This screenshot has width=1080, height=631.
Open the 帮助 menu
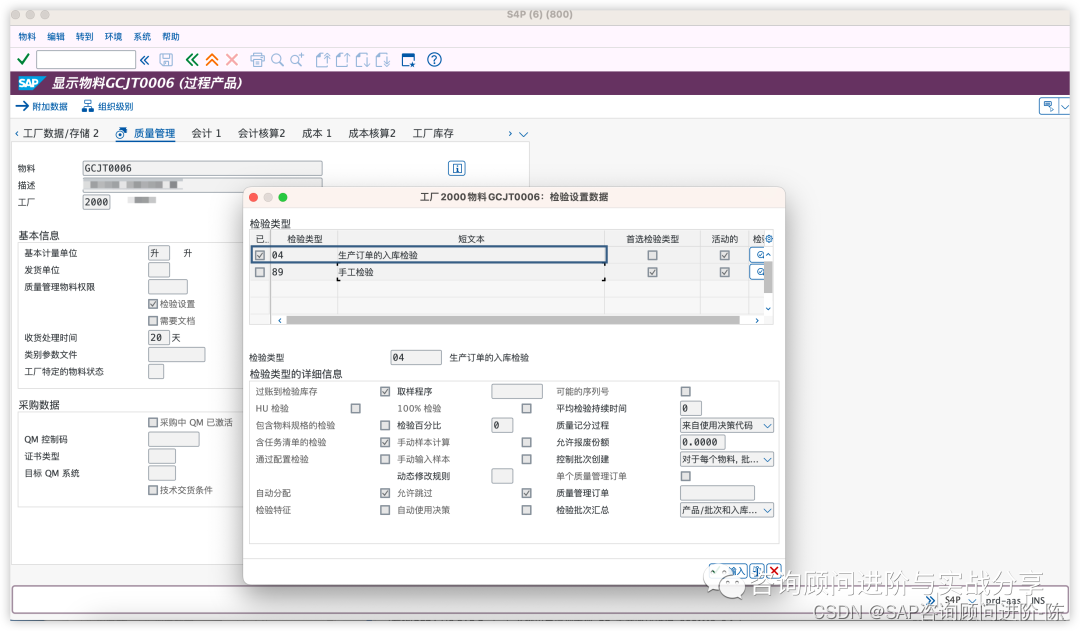click(x=171, y=37)
